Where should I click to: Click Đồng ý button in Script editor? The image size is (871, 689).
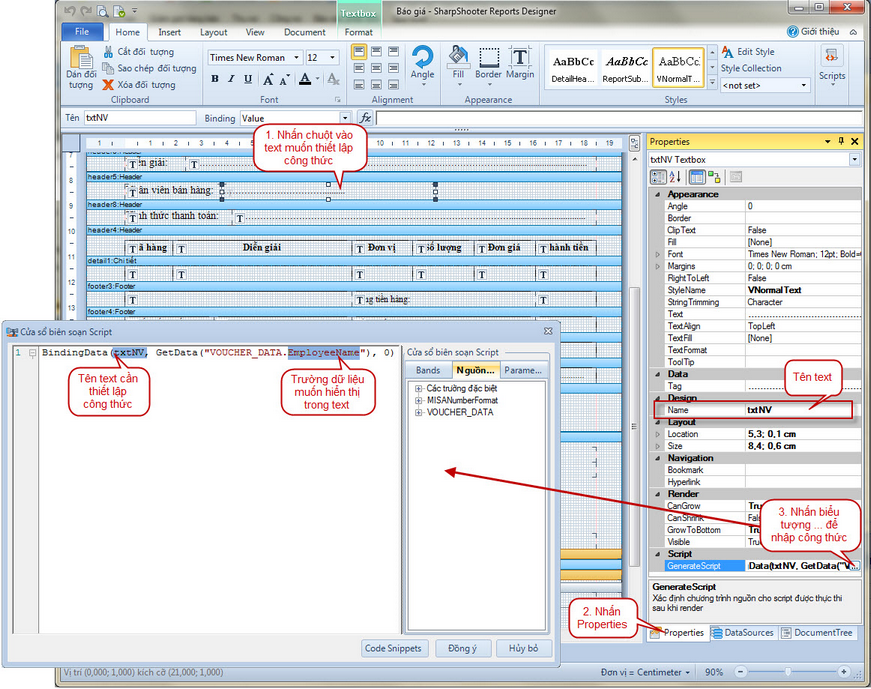462,648
